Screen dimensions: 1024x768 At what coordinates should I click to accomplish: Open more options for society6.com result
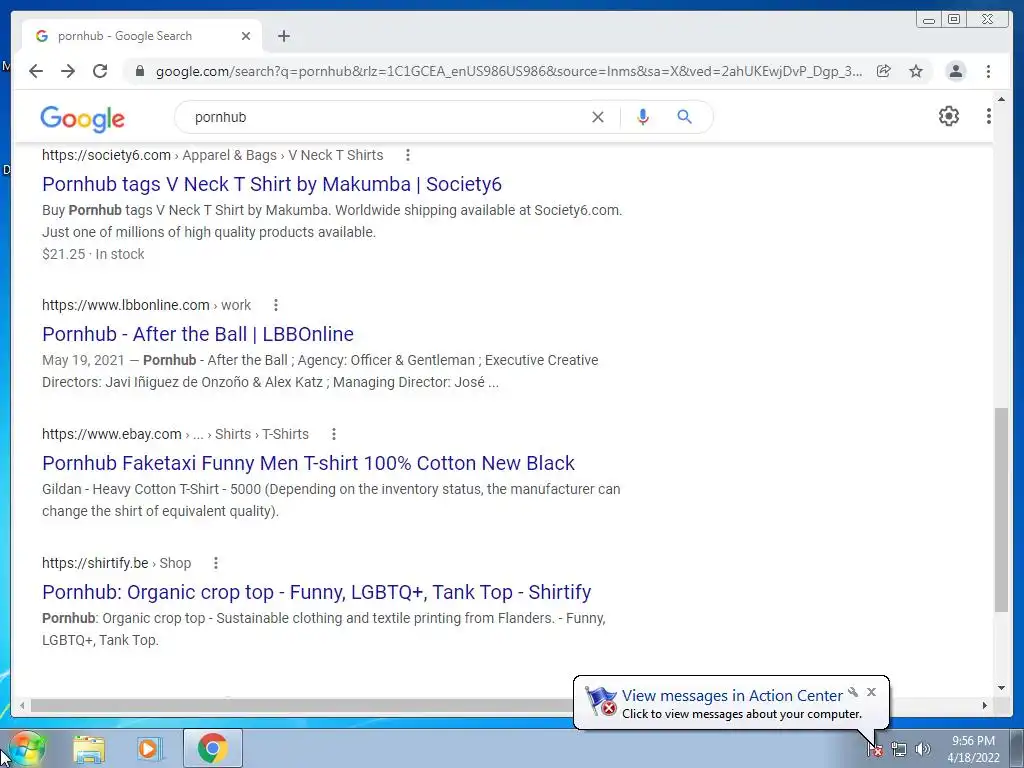(408, 155)
